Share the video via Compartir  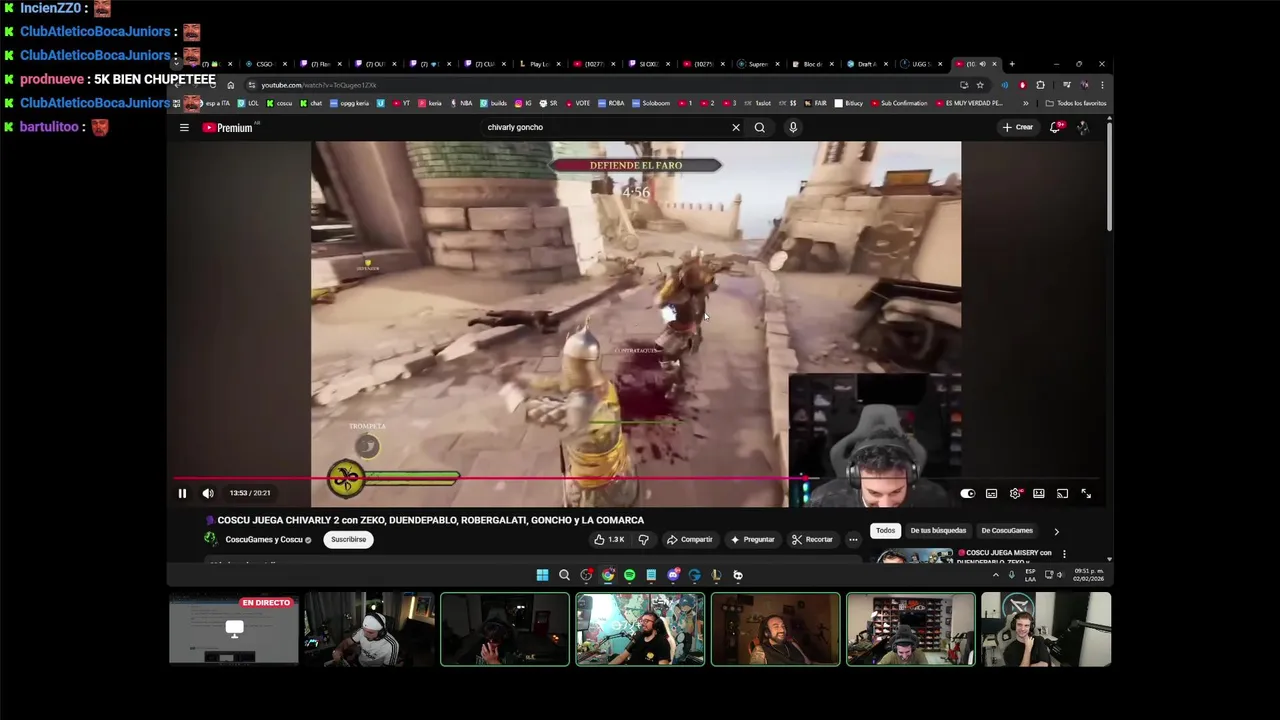[x=690, y=539]
